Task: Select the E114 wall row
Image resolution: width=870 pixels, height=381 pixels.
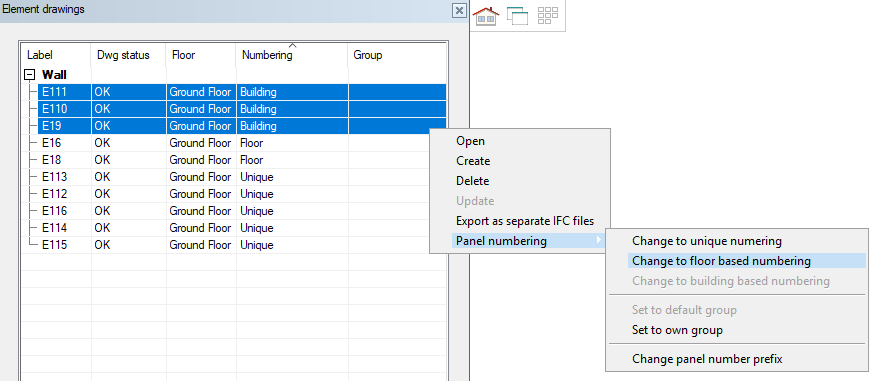Action: (234, 228)
